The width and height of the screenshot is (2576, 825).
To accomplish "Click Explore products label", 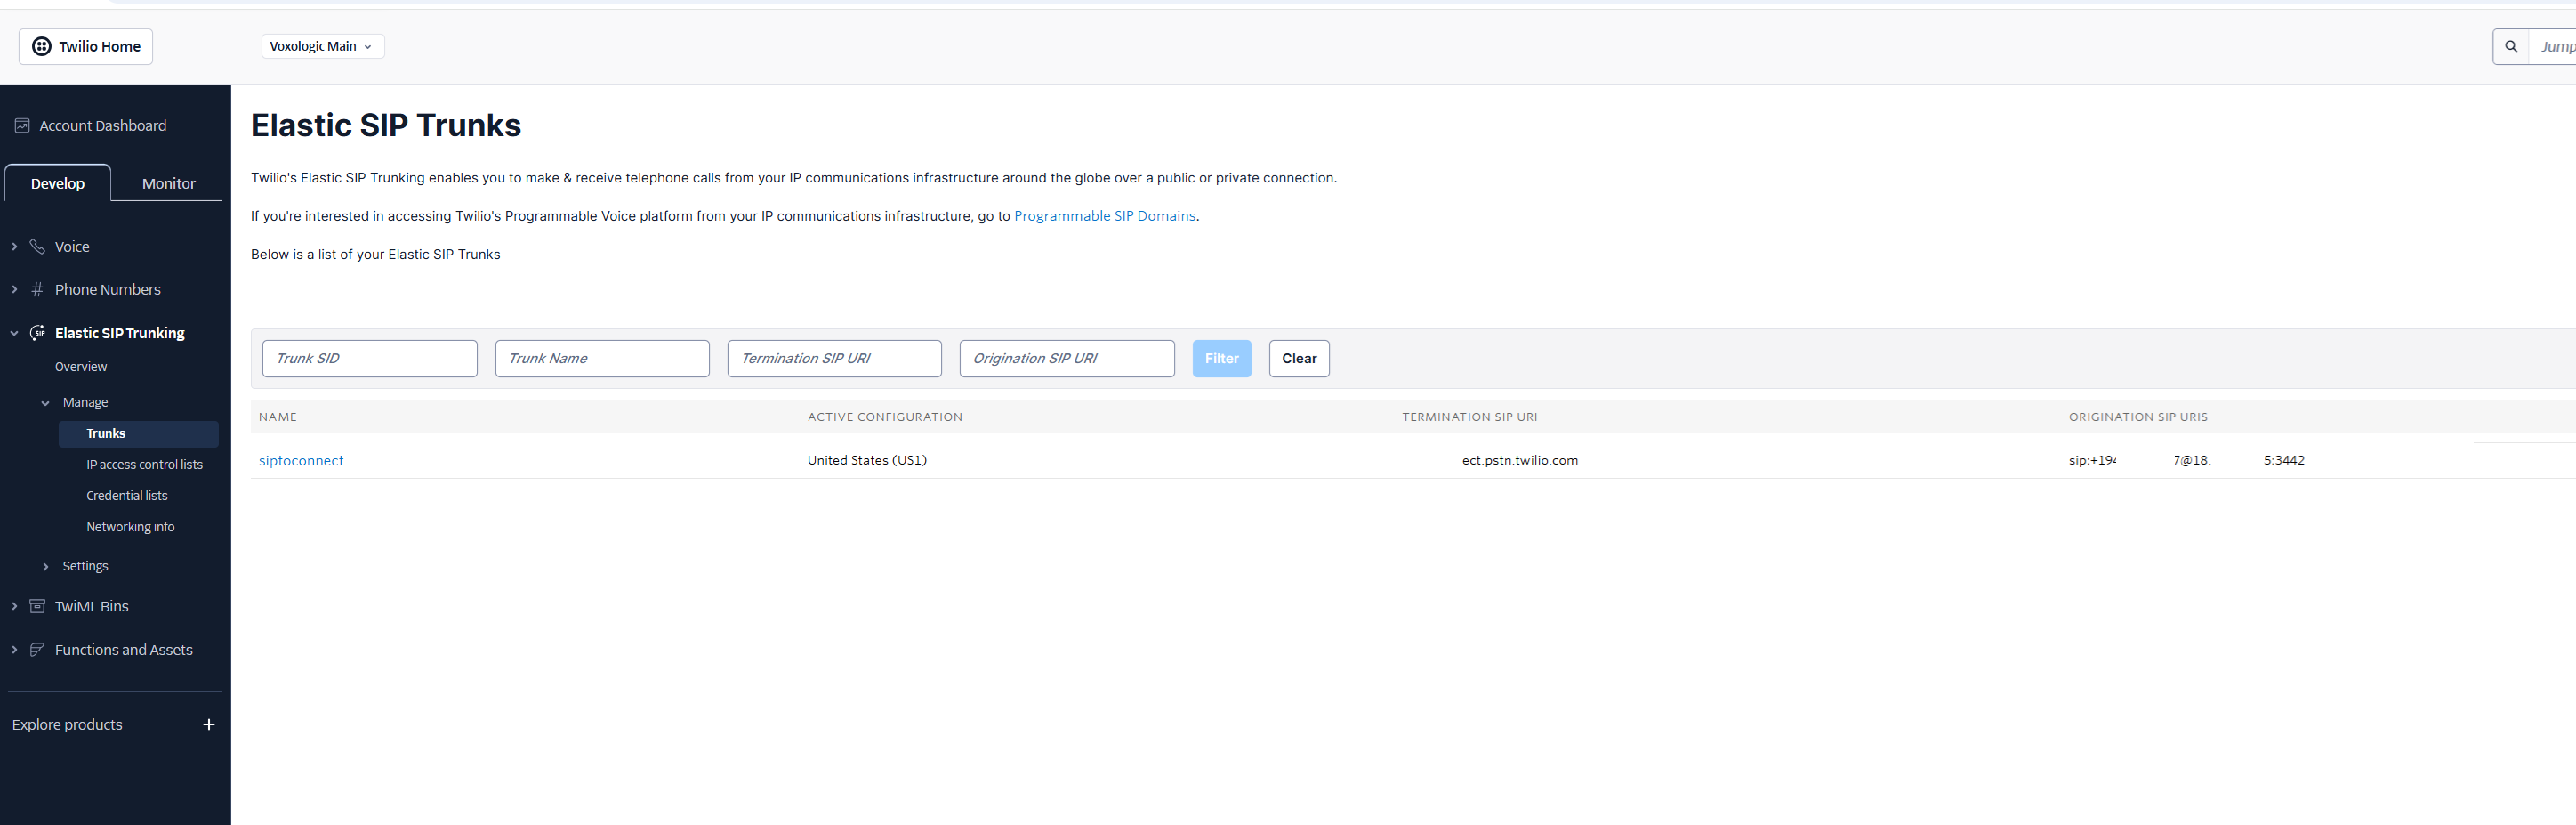I will (x=67, y=724).
